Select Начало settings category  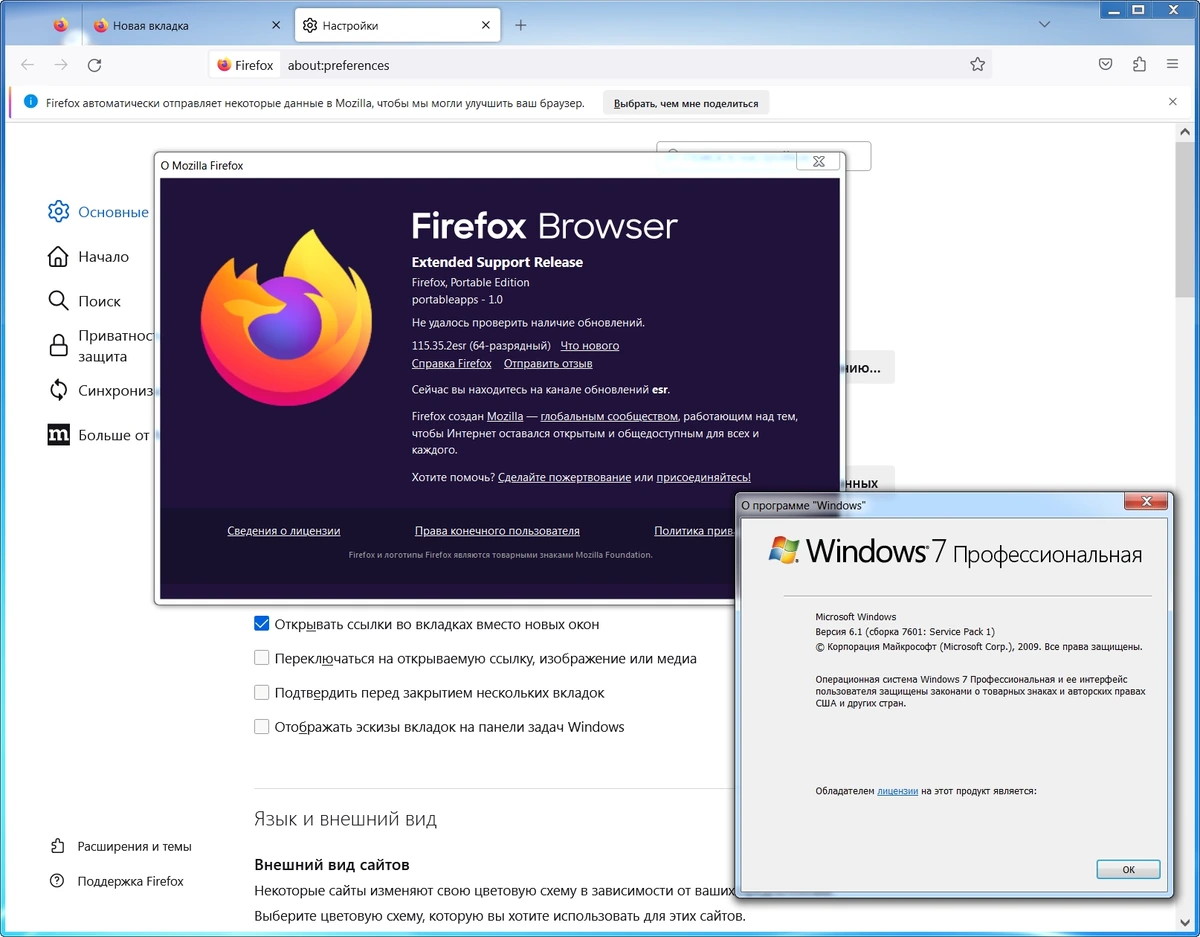(x=88, y=257)
